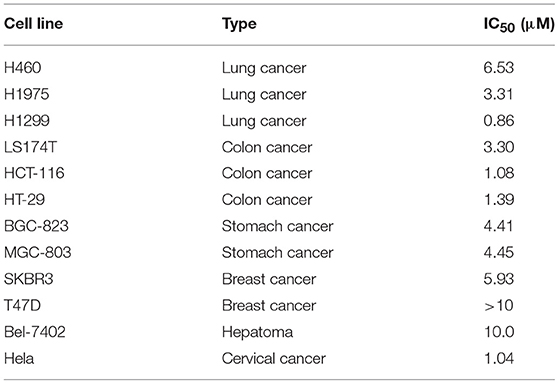Screen dimensions: 558x383
Task: Click the Cell line column header
Action: 33,24
